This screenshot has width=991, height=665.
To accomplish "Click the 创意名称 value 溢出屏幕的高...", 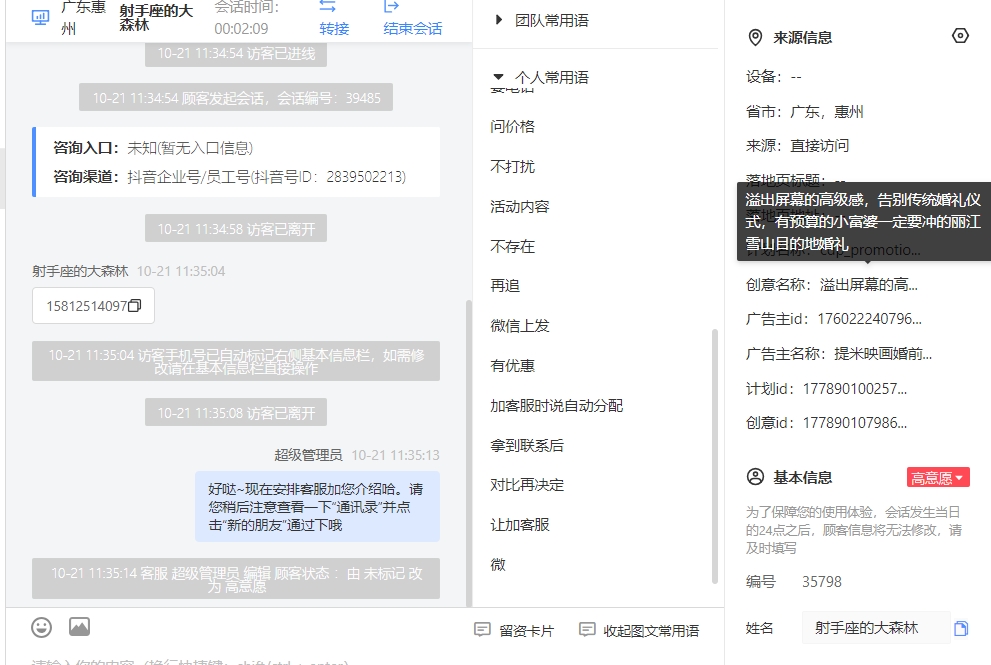I will coord(868,284).
